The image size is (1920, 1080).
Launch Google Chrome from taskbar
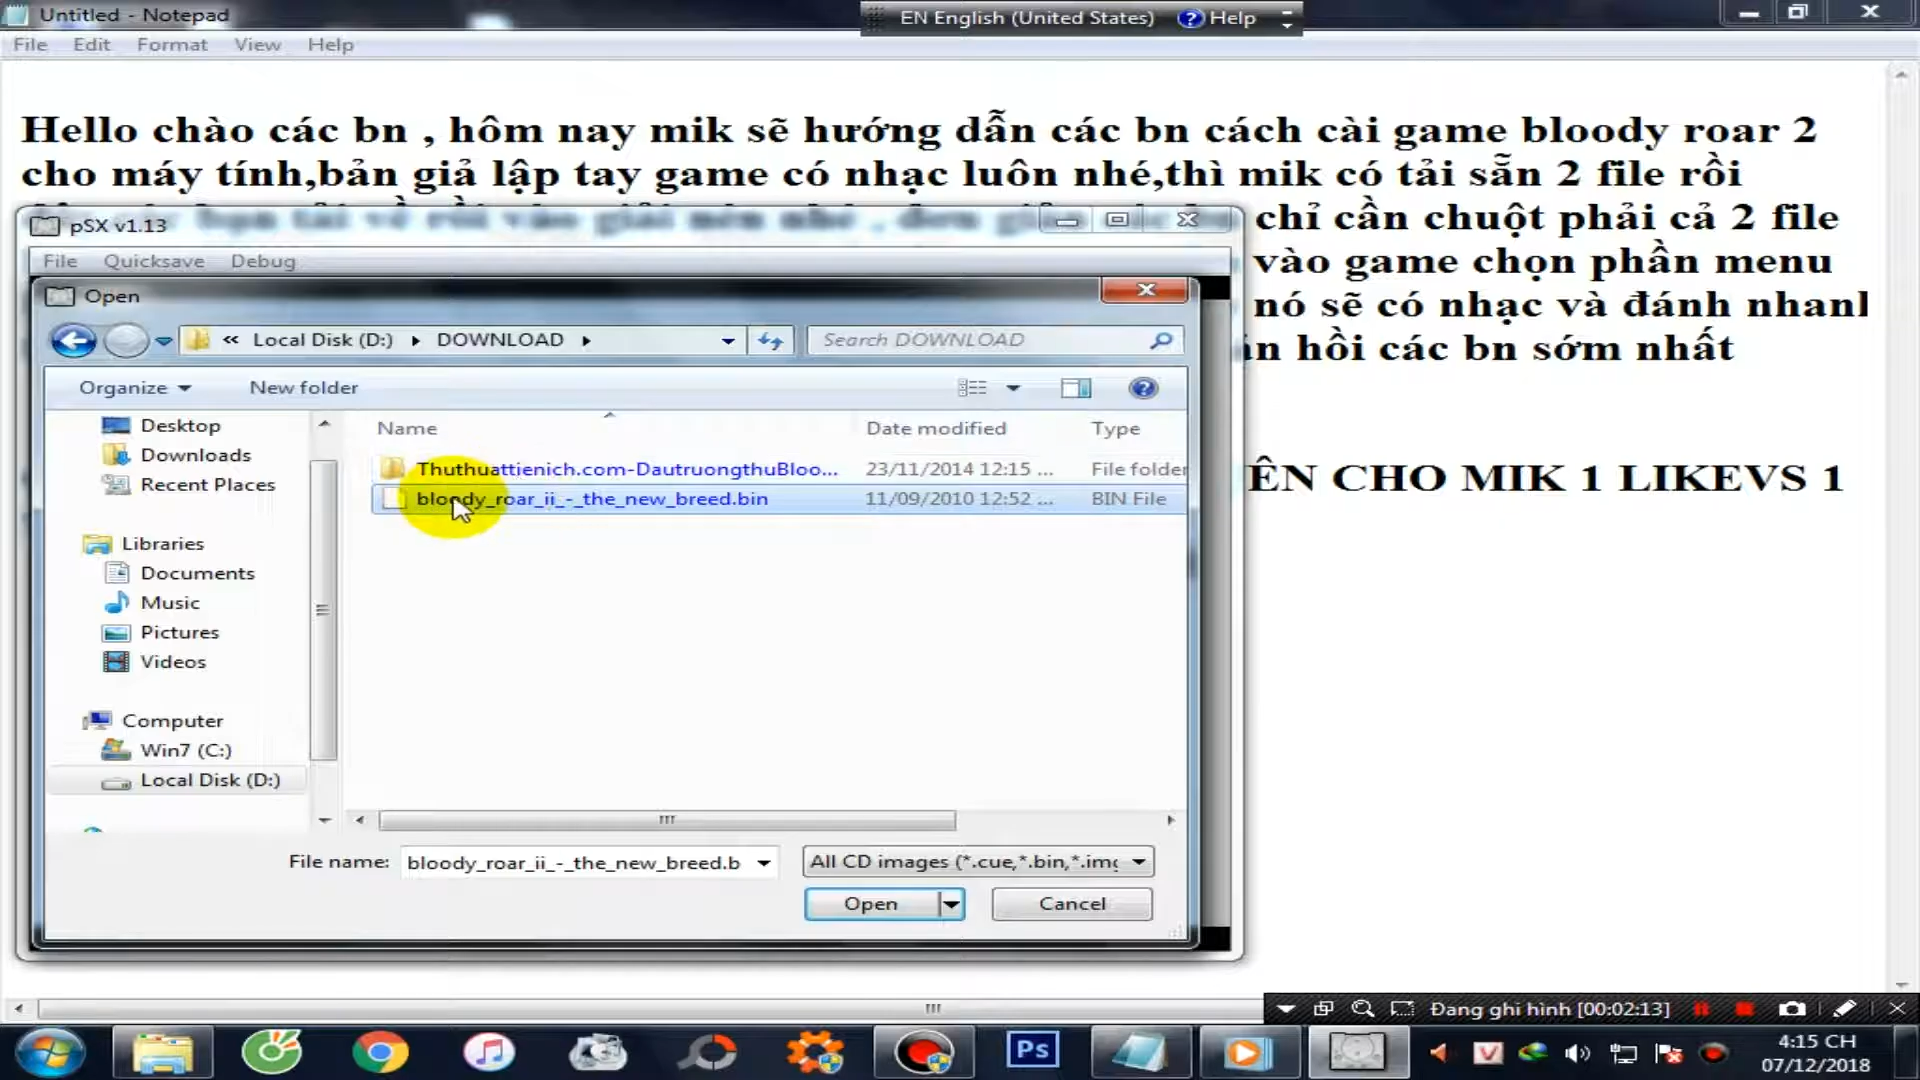tap(380, 1053)
